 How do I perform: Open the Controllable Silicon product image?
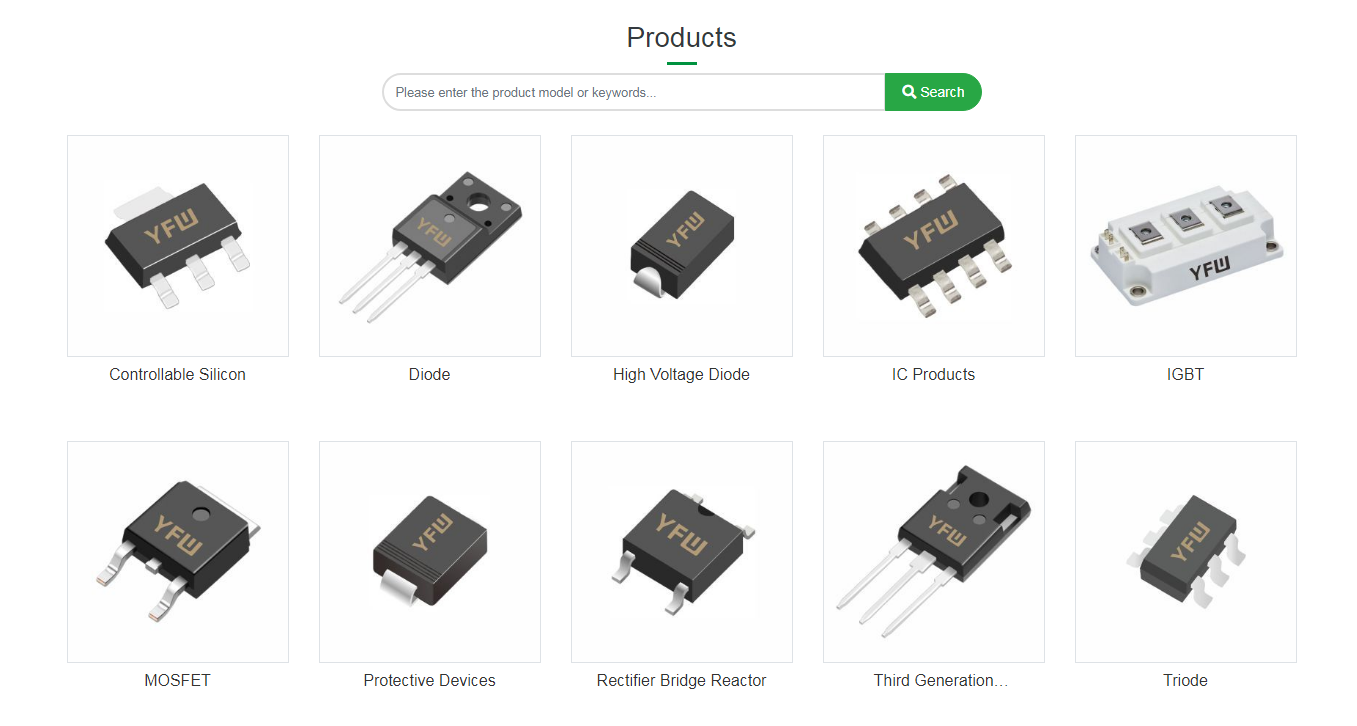178,246
